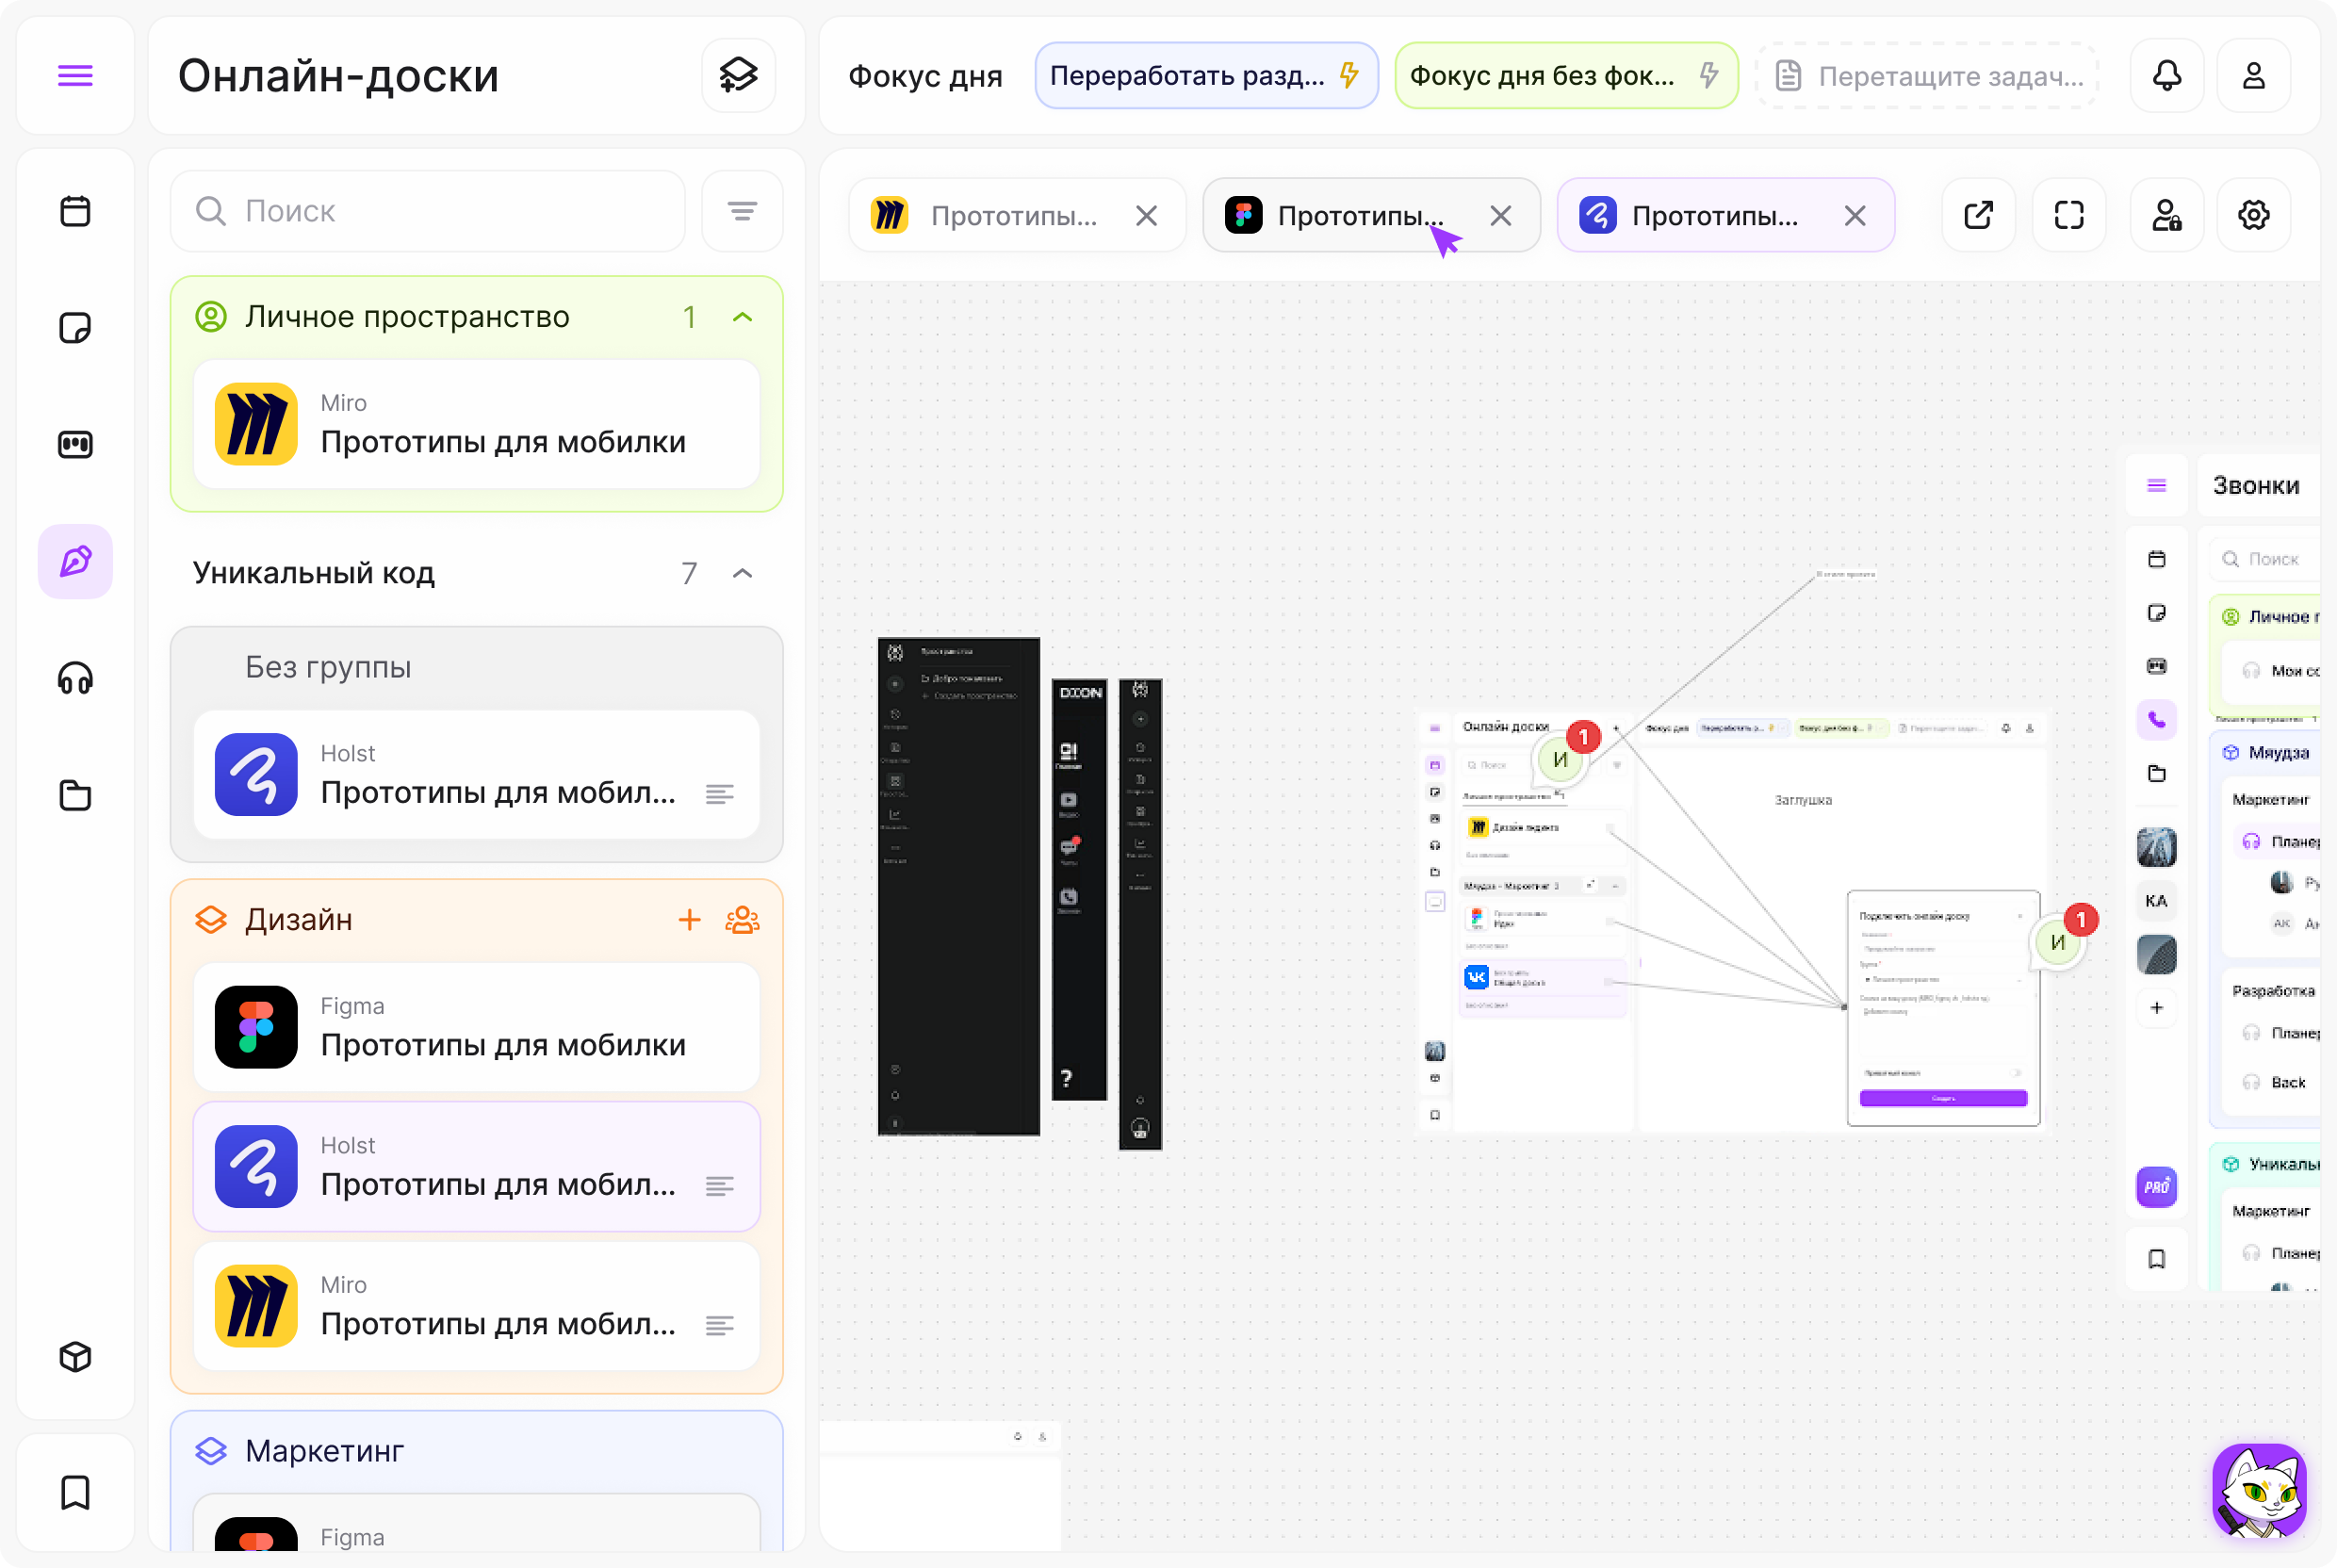
Task: Open the user profile icon
Action: point(2254,75)
